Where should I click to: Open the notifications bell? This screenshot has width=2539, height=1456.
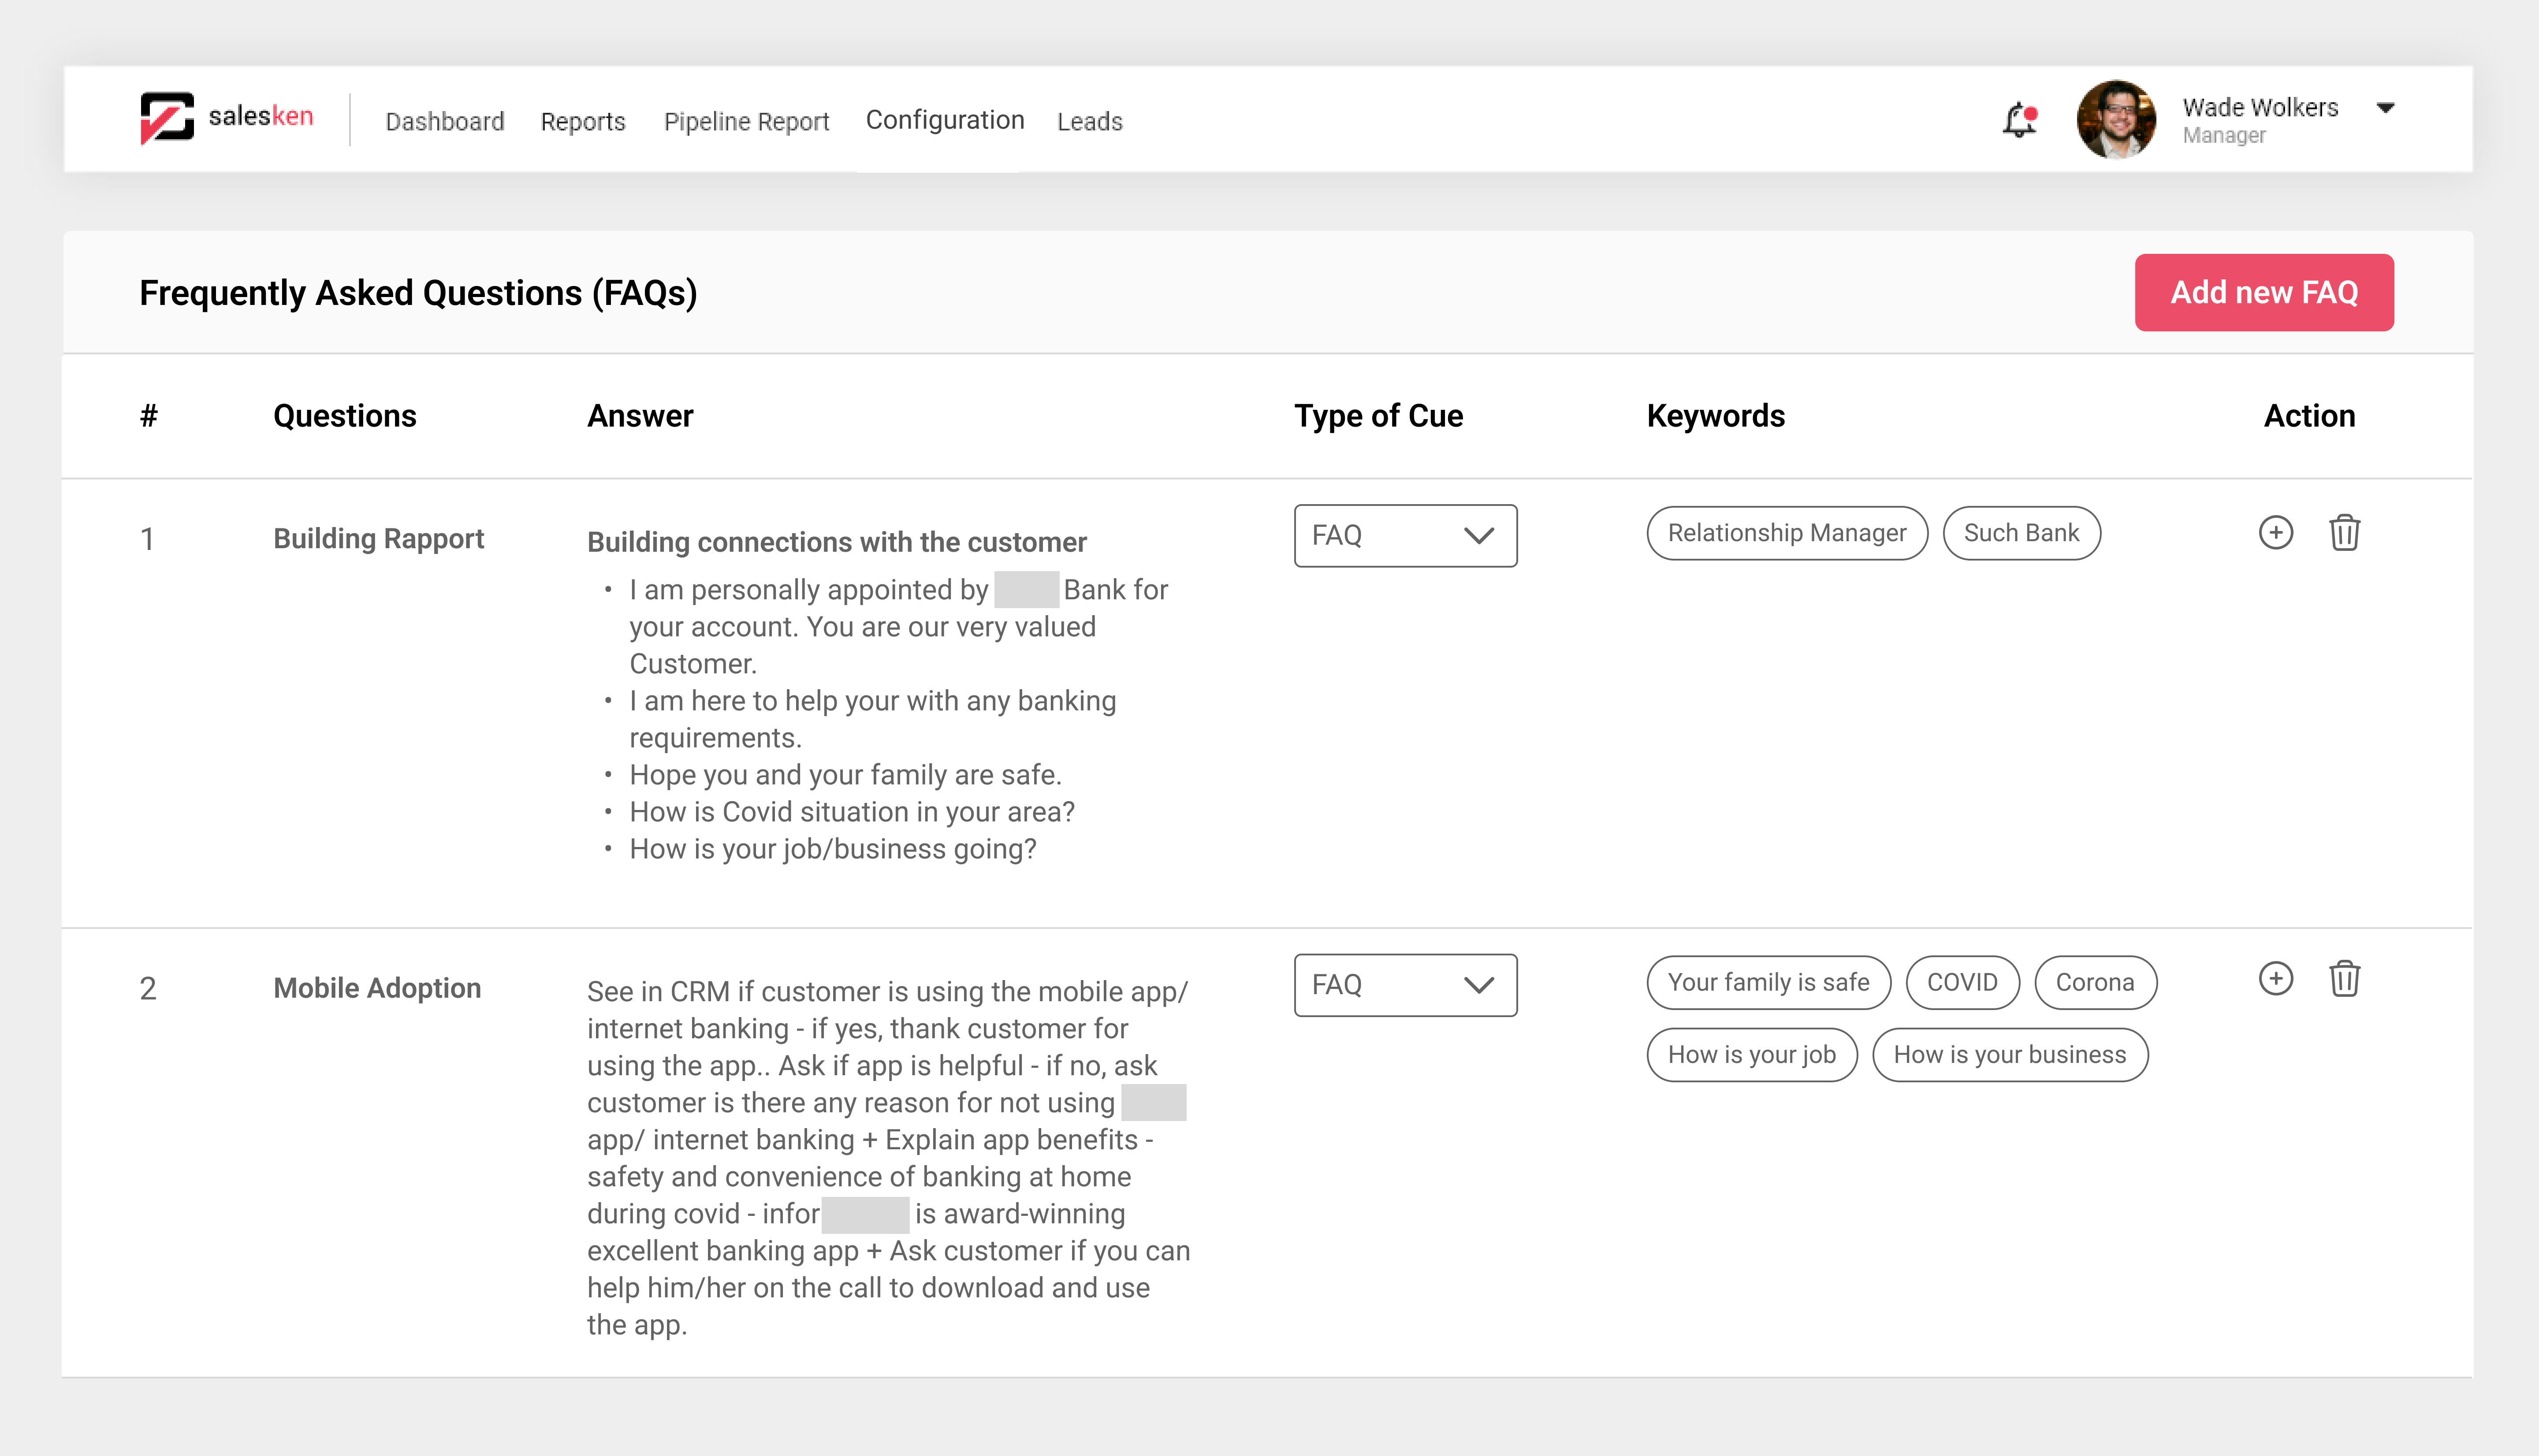2020,120
